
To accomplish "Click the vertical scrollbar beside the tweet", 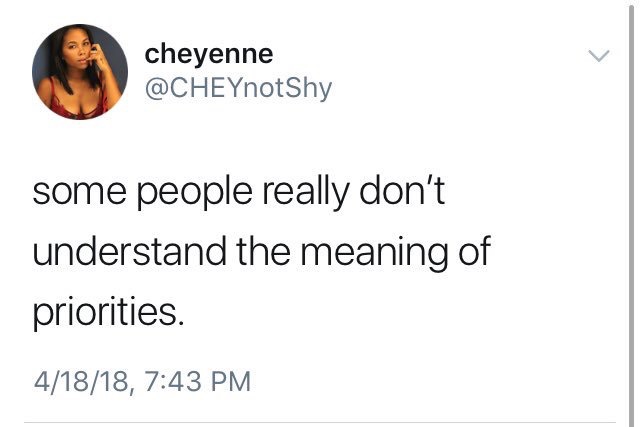I will (631, 214).
